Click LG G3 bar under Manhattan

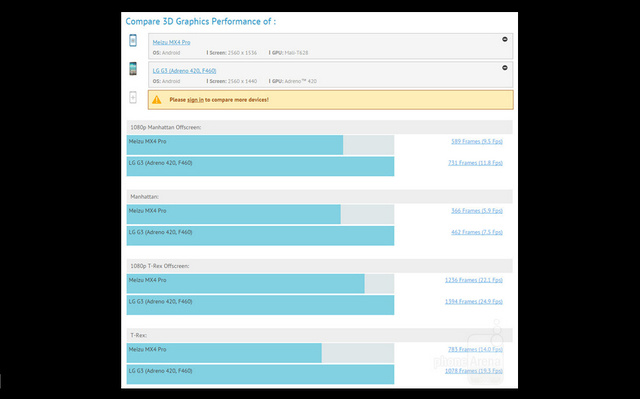click(x=260, y=236)
